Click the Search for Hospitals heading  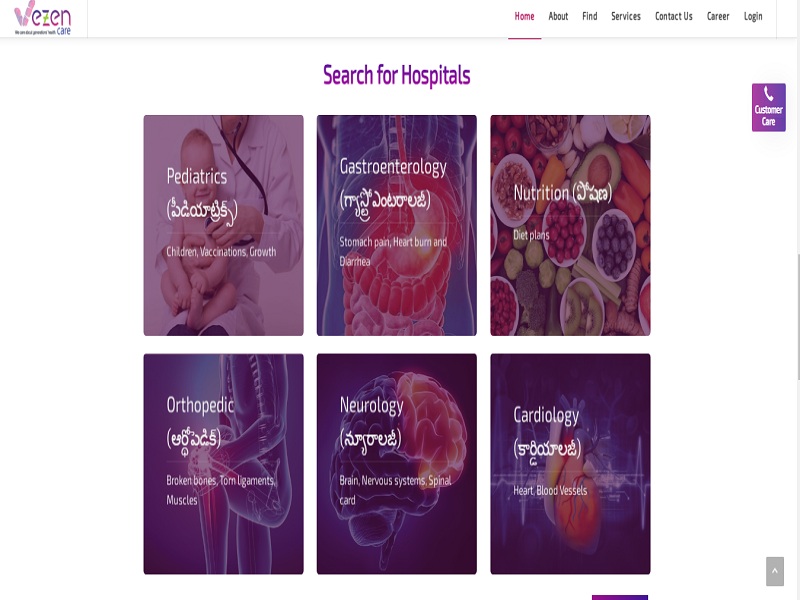pyautogui.click(x=396, y=76)
